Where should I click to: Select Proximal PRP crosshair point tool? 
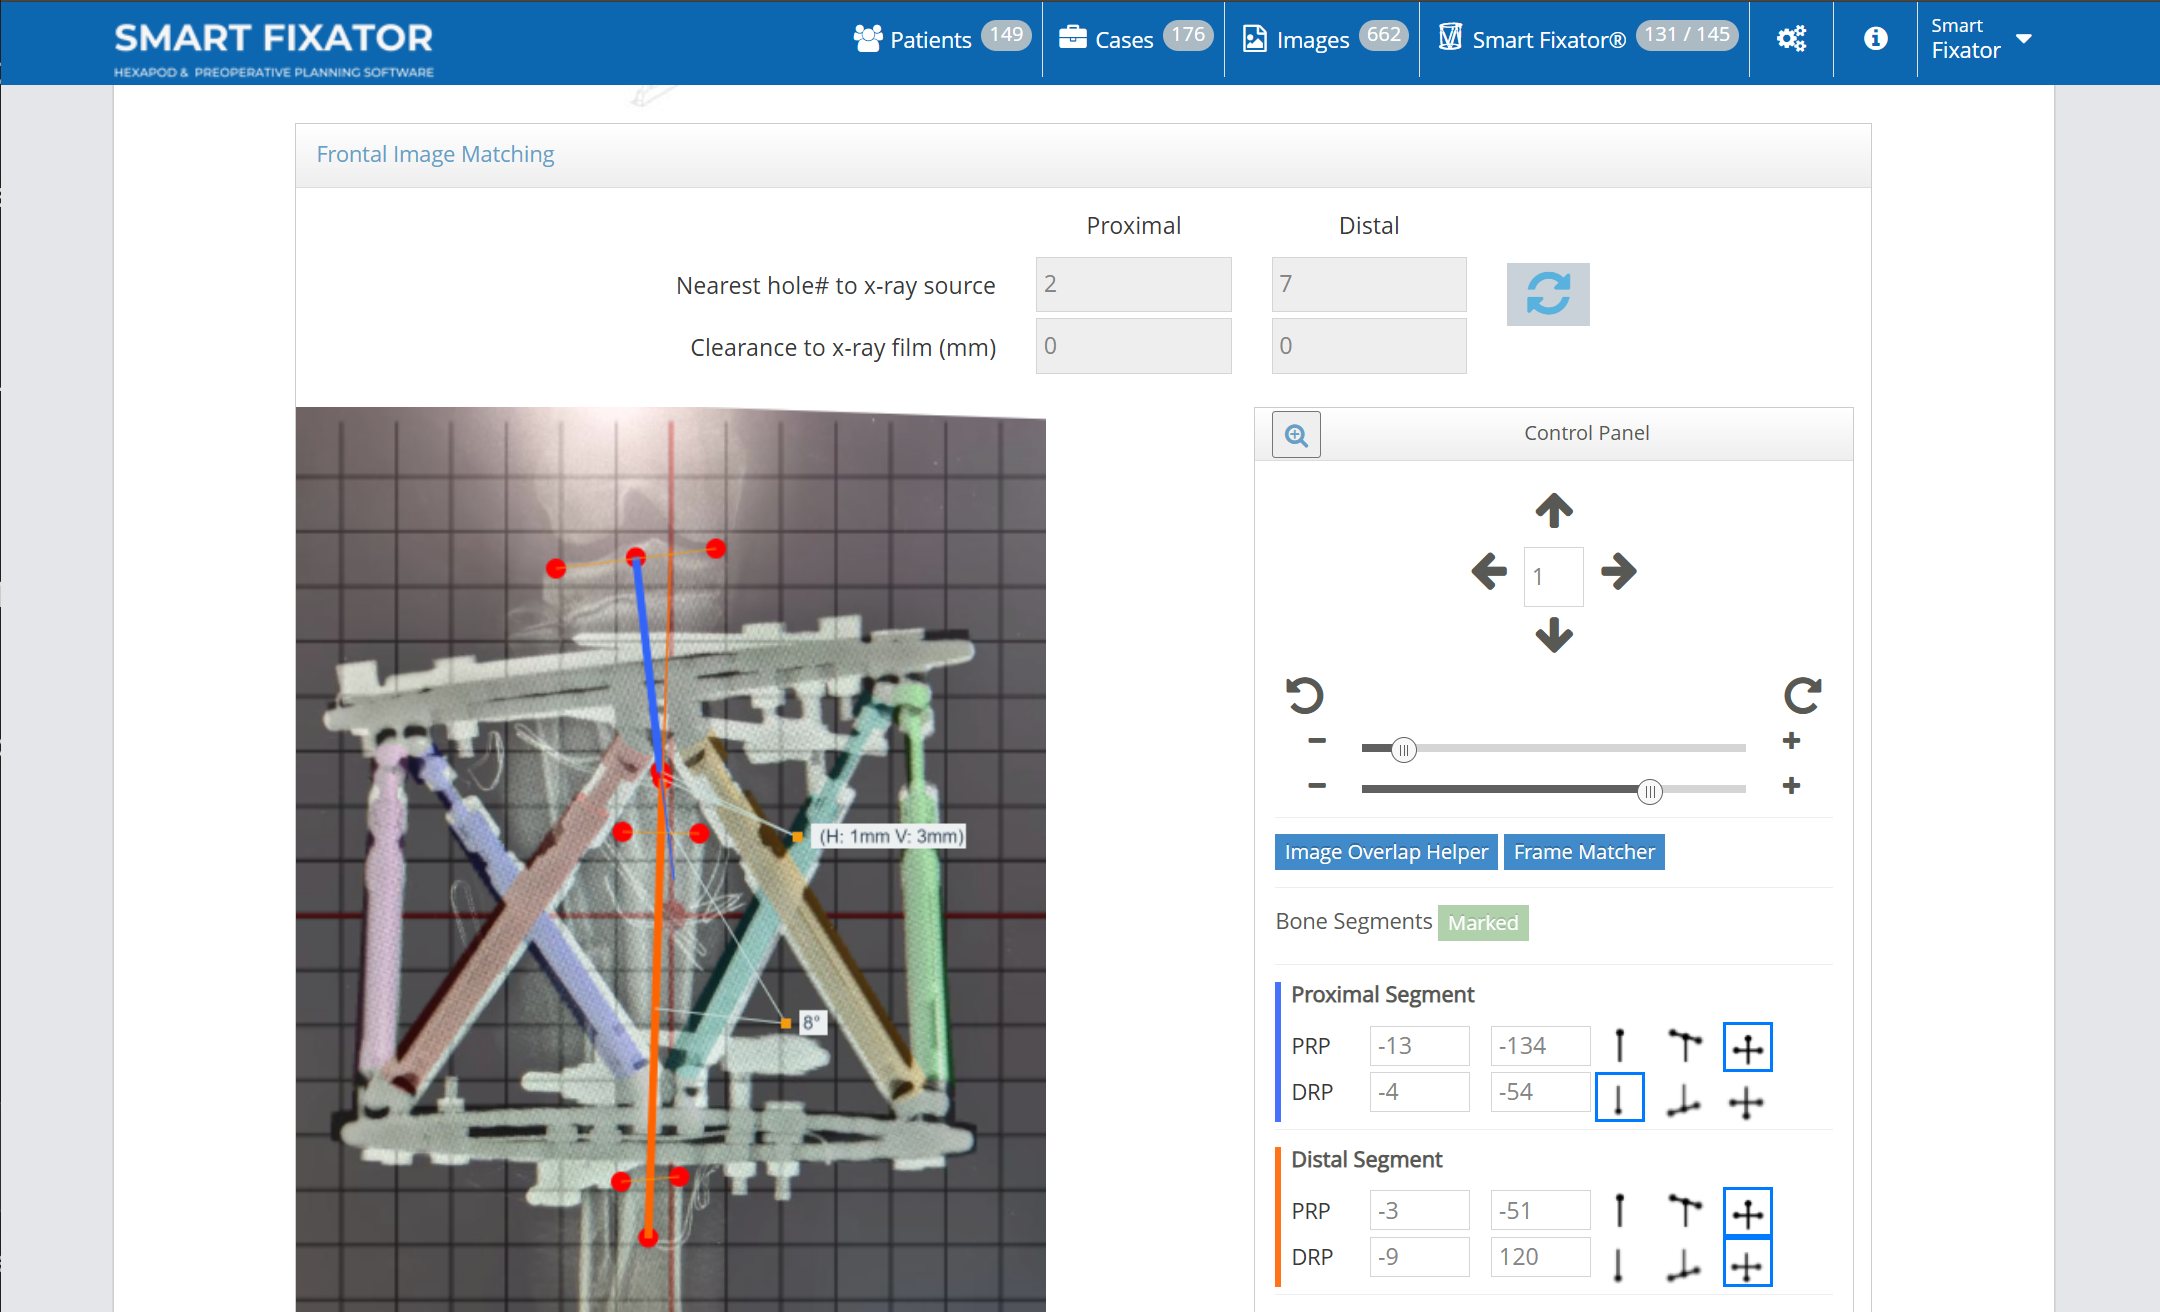[x=1747, y=1047]
